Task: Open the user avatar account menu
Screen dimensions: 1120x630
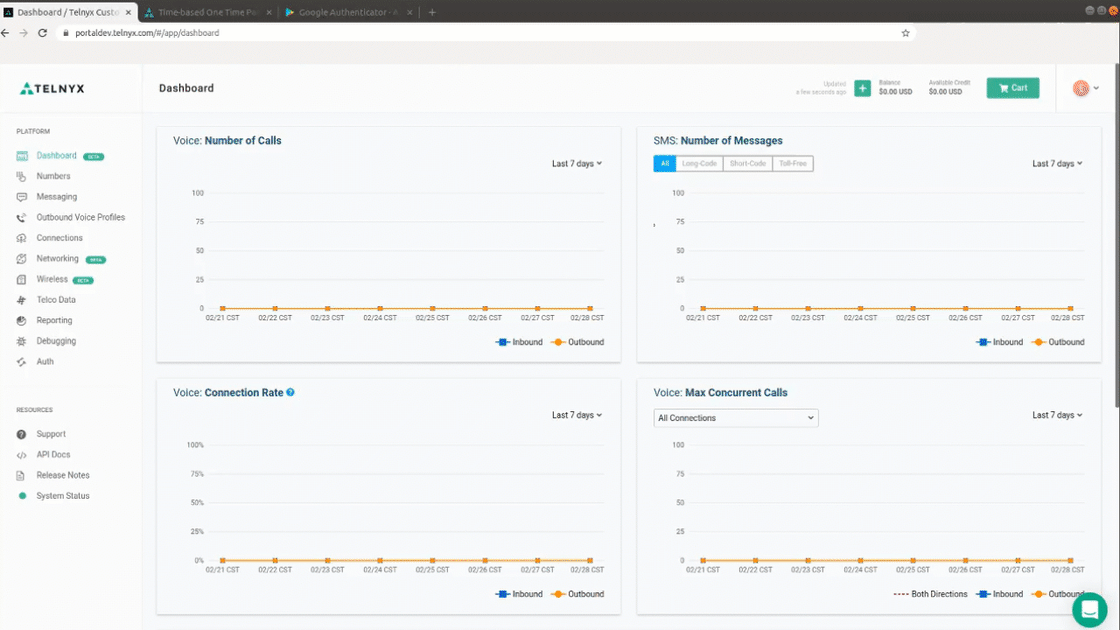Action: click(x=1085, y=88)
